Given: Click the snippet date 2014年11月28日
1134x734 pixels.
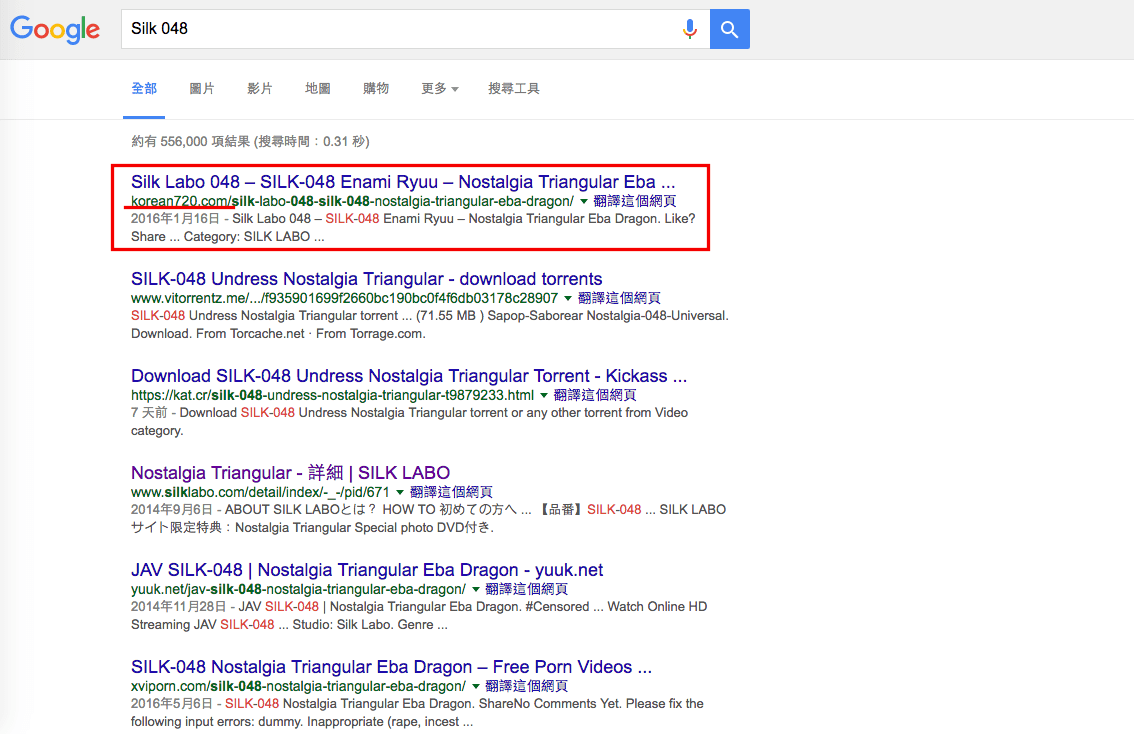Looking at the screenshot, I should [x=179, y=606].
